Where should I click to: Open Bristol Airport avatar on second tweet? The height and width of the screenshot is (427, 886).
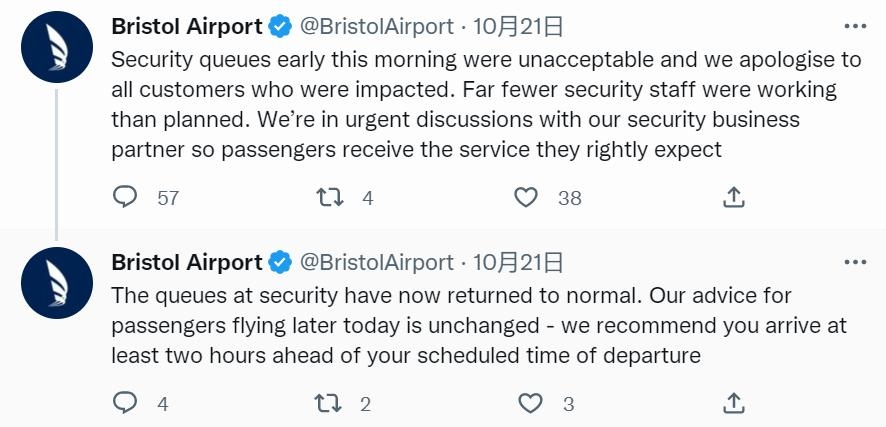pyautogui.click(x=57, y=282)
